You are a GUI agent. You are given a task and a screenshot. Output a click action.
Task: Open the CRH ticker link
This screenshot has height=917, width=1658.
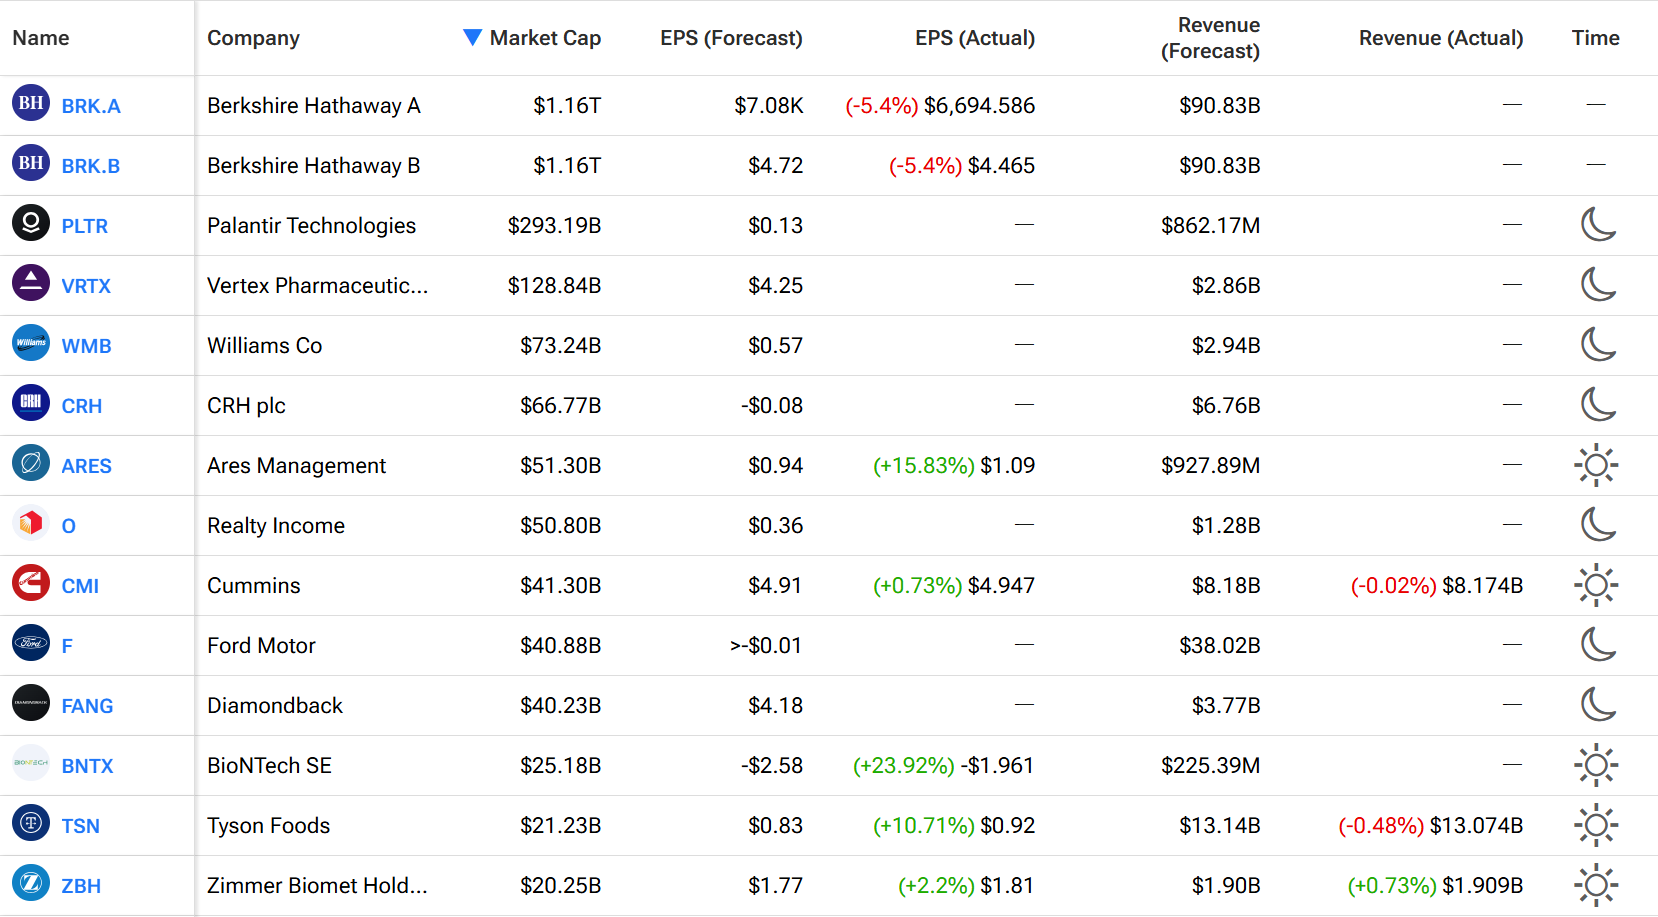point(82,406)
